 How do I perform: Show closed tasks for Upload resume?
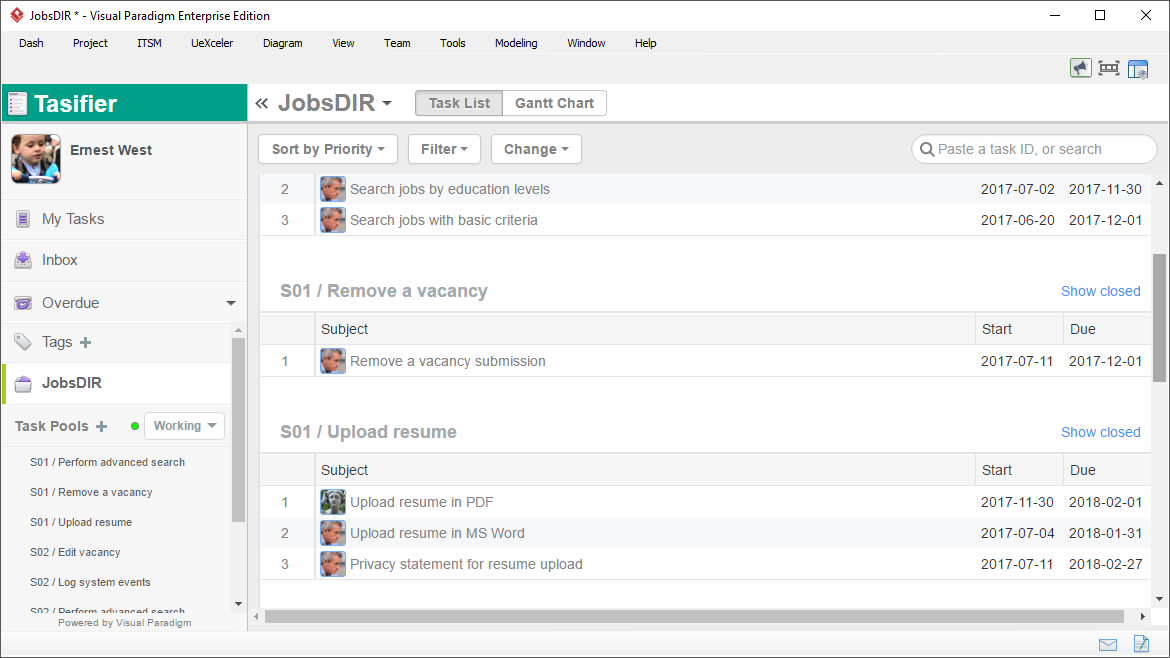pos(1101,432)
